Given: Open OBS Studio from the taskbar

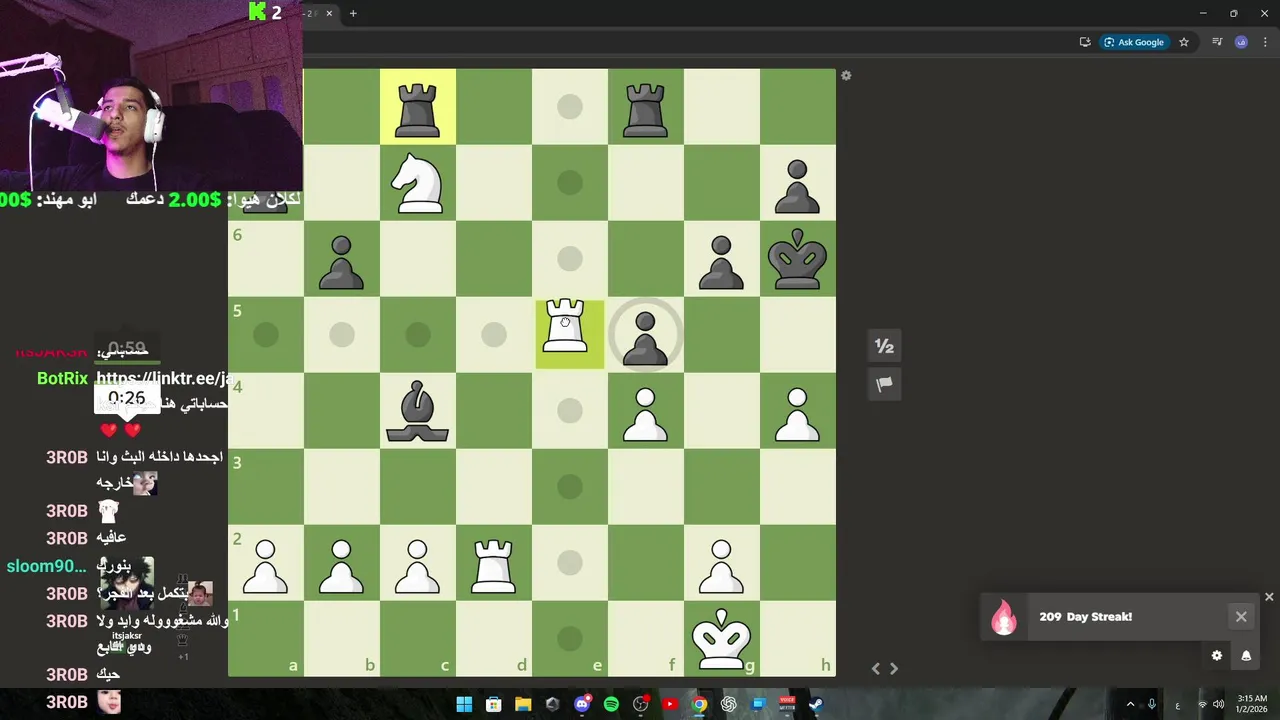Looking at the screenshot, I should click(x=641, y=704).
